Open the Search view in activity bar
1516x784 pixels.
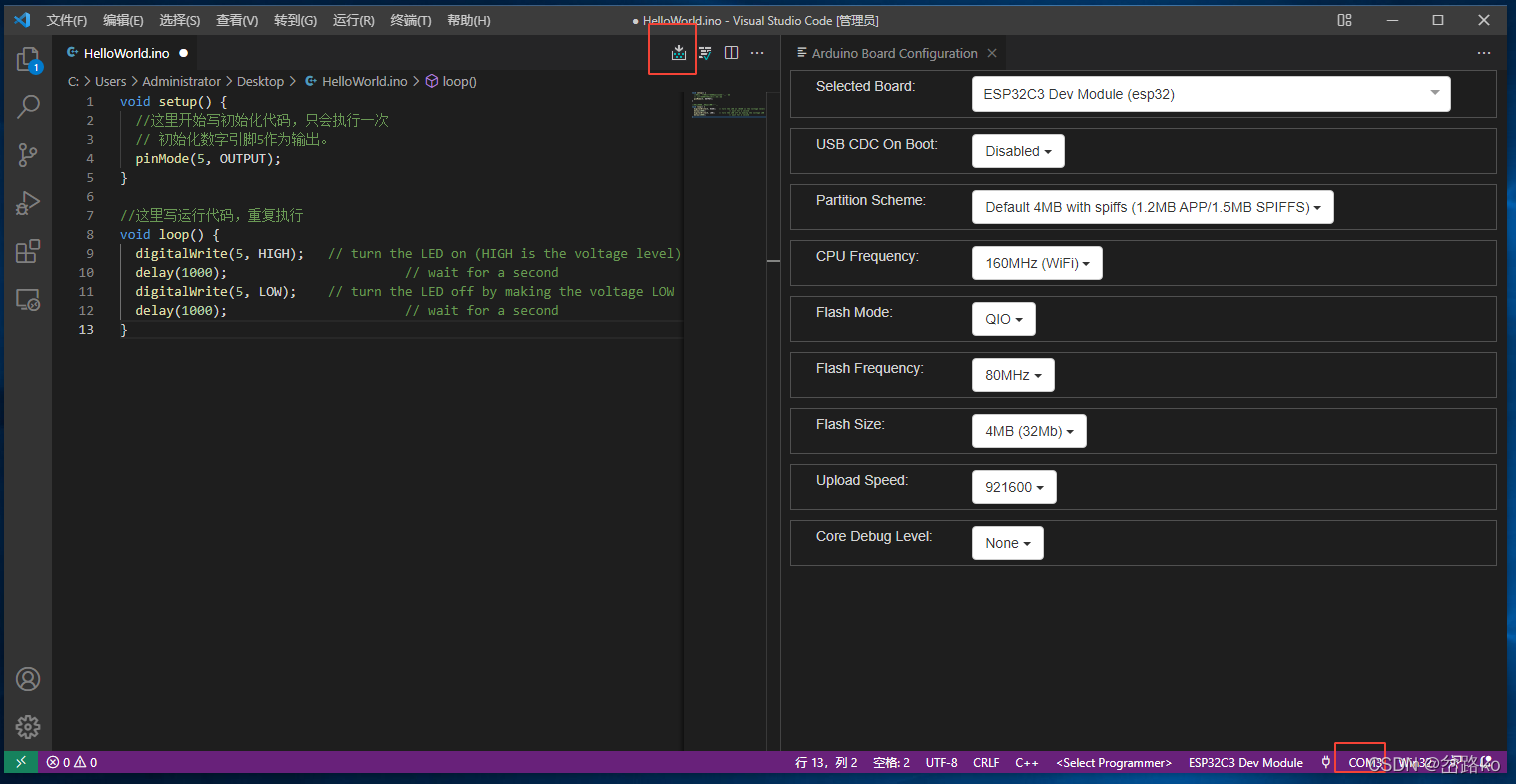point(28,106)
